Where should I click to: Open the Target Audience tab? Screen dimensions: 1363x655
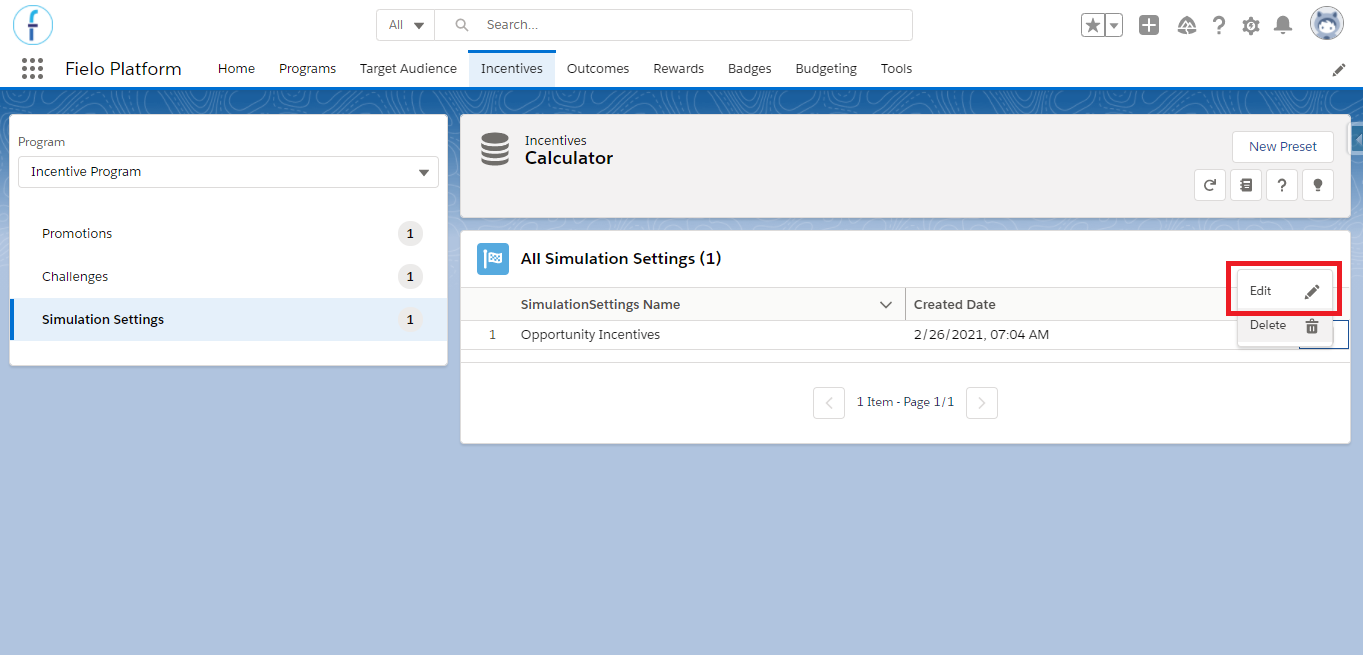click(408, 69)
